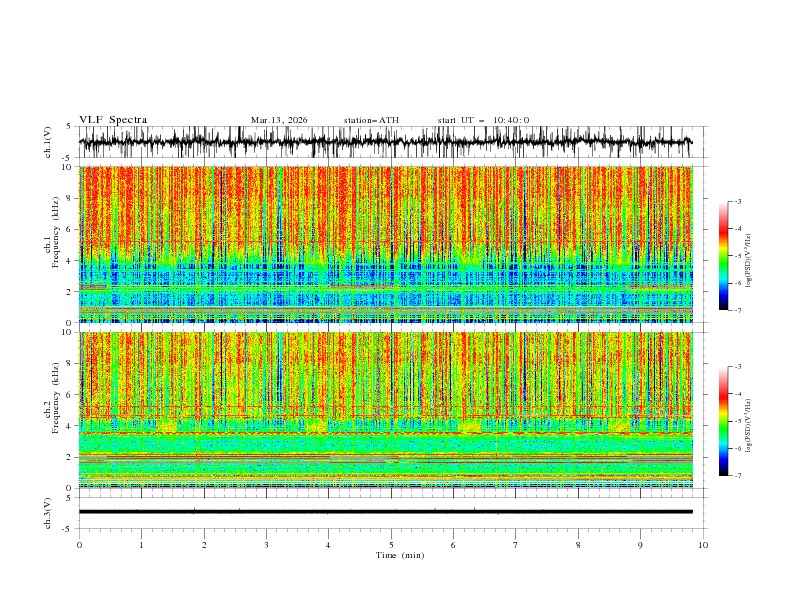
Task: Click the time axis tick label '1'
Action: pos(141,545)
